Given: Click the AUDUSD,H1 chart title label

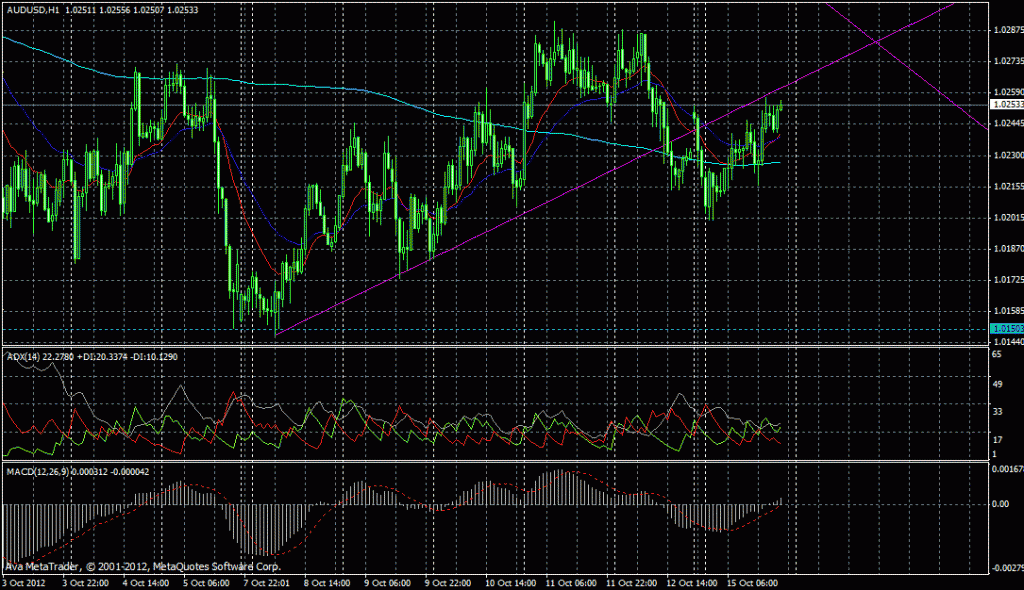Looking at the screenshot, I should pos(31,8).
